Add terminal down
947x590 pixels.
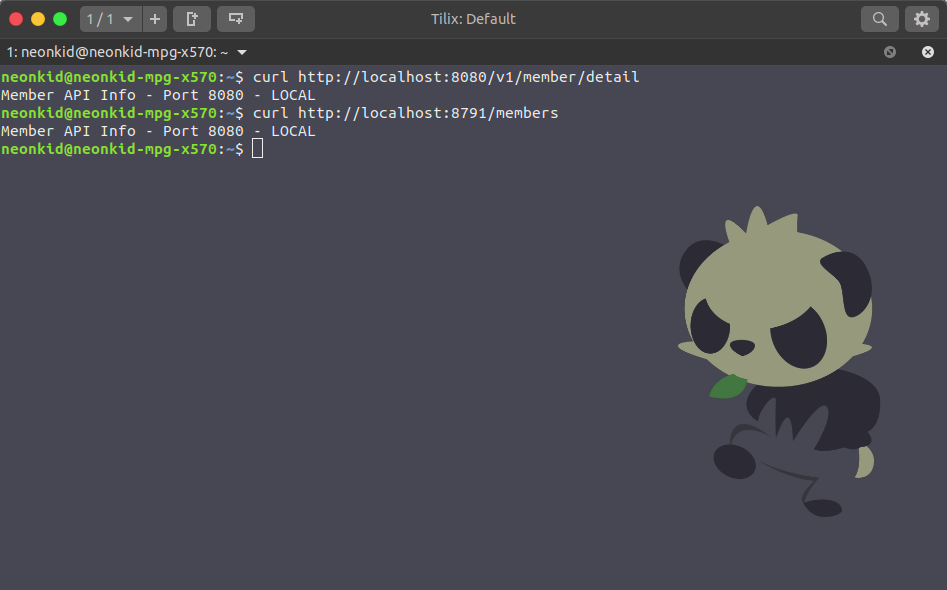click(236, 19)
